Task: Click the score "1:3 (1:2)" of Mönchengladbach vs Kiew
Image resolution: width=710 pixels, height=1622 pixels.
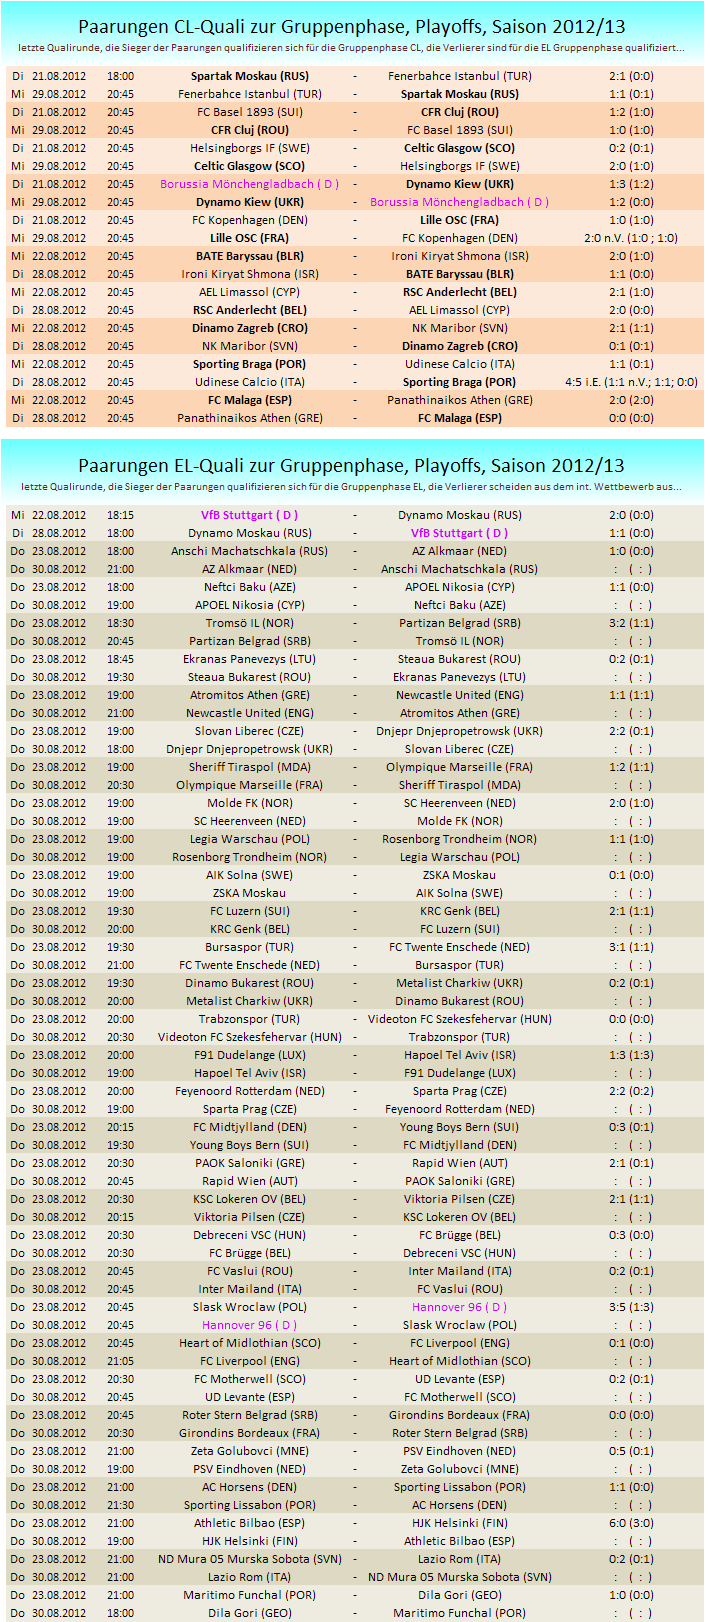Action: (631, 184)
